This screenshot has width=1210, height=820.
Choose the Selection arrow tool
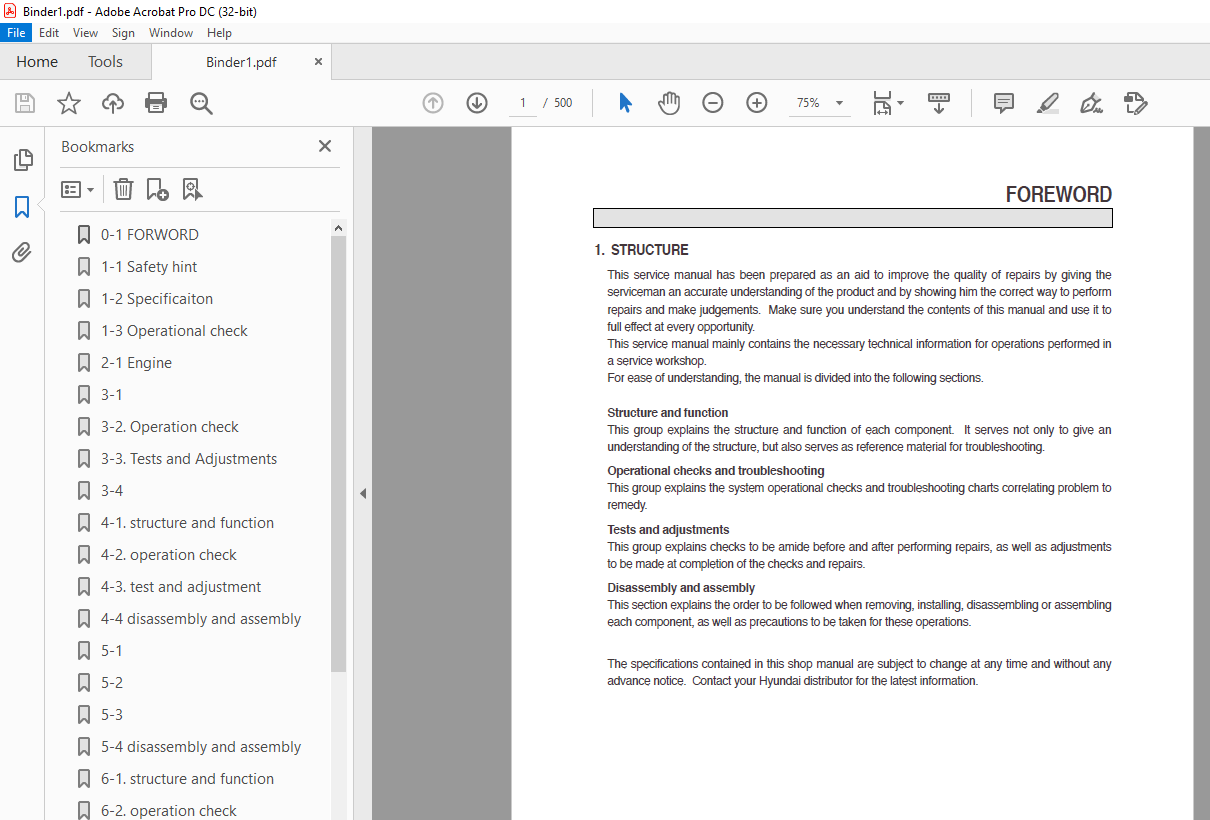[625, 103]
